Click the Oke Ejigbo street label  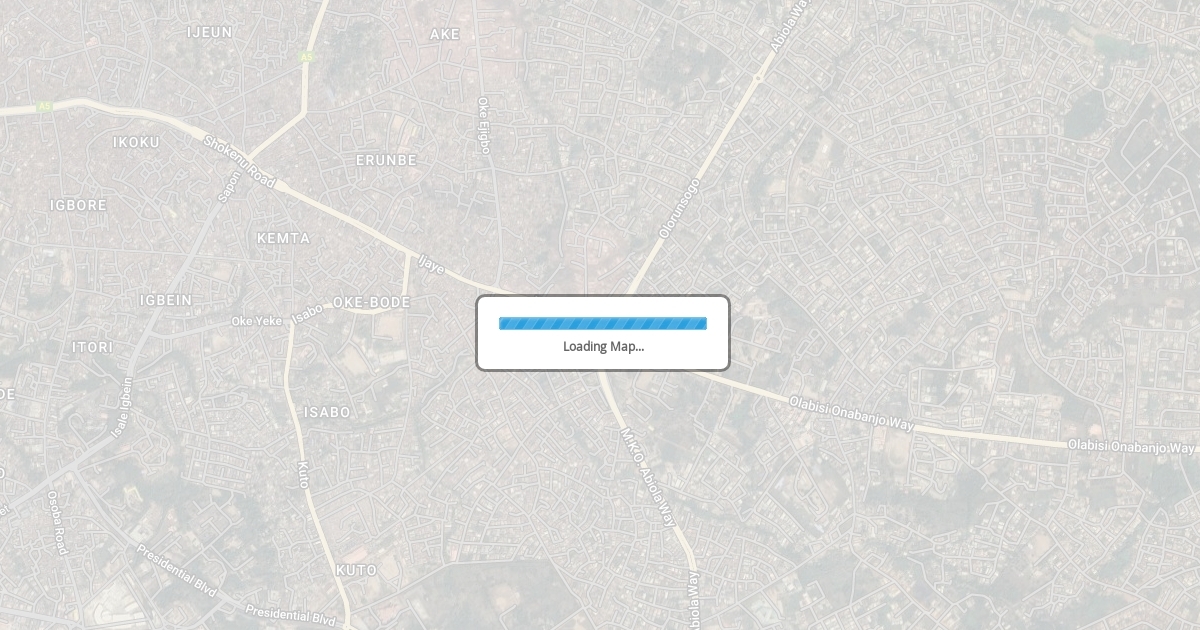[484, 125]
